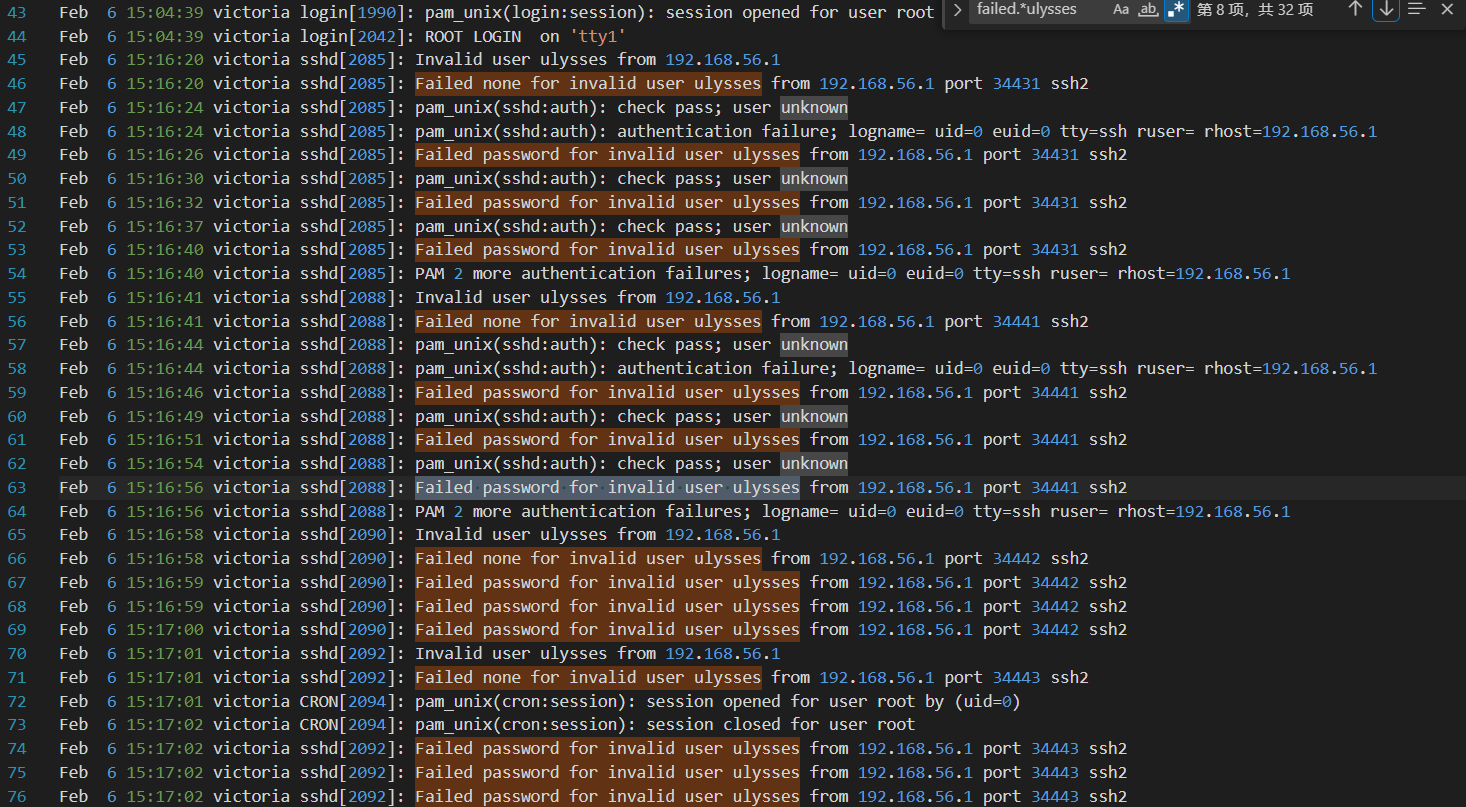The height and width of the screenshot is (807, 1466).
Task: Click "euid=0" on line 64
Action: (x=934, y=512)
